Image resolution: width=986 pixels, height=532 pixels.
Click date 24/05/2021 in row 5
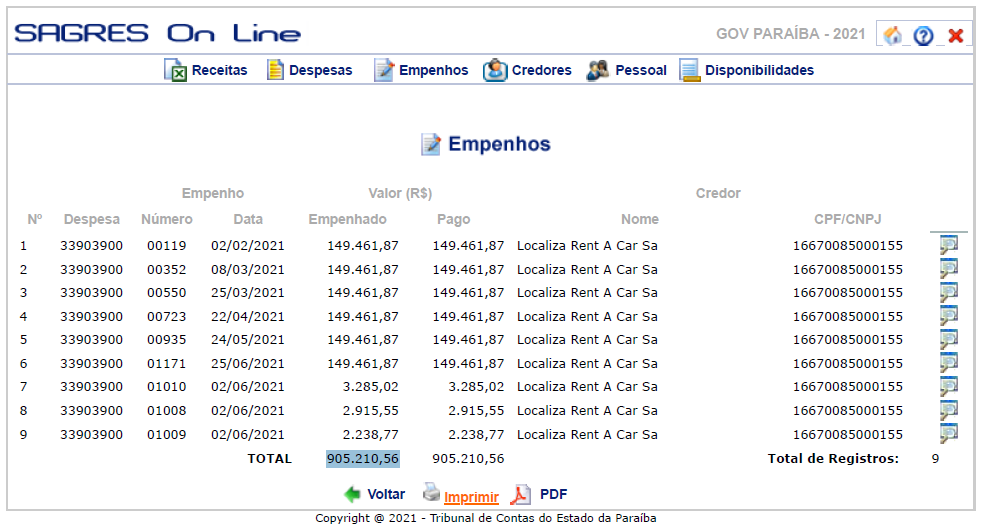tap(248, 340)
